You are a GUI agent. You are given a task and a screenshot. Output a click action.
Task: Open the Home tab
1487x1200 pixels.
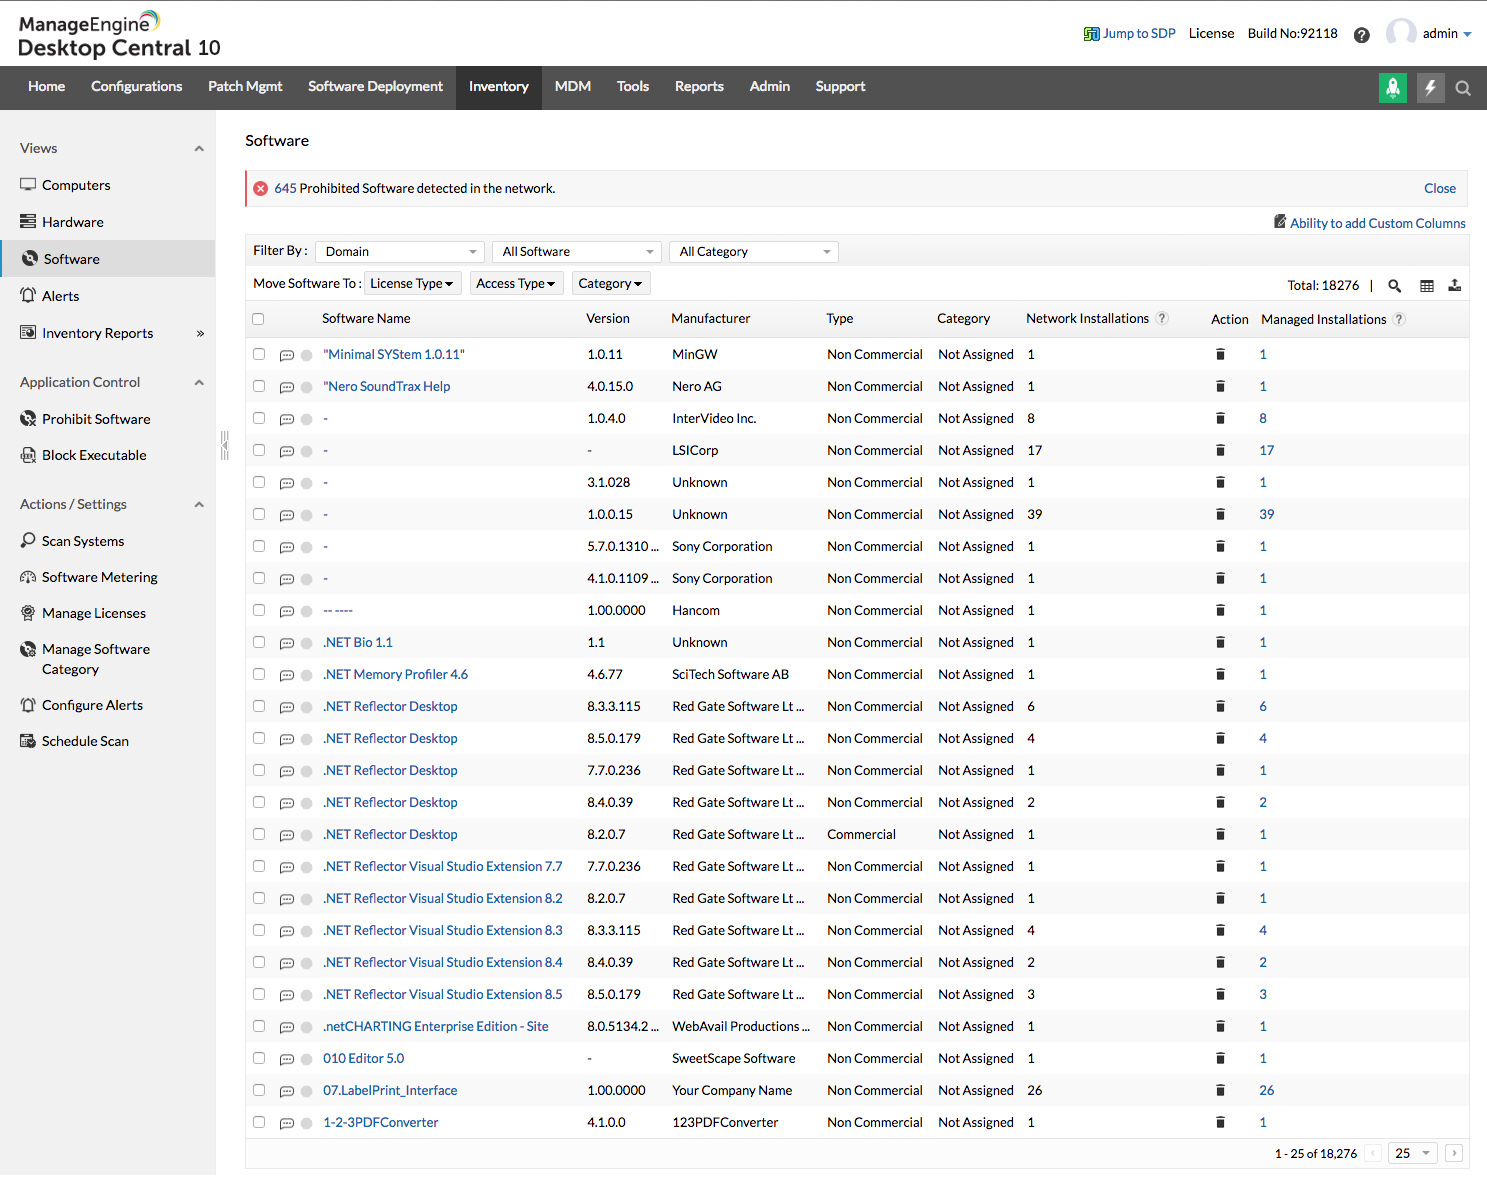tap(47, 87)
